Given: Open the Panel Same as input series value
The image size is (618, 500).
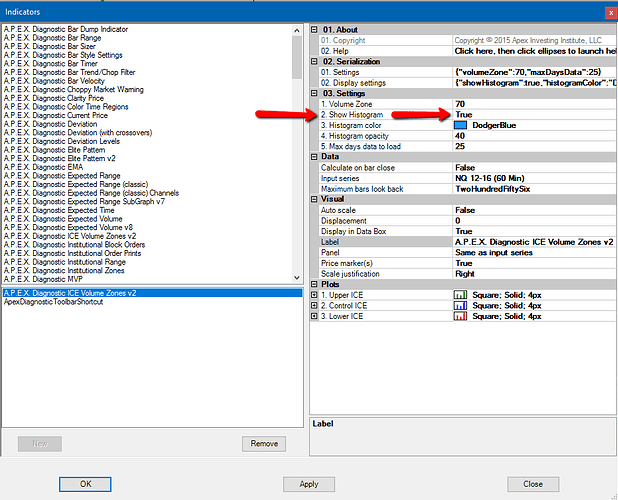Looking at the screenshot, I should point(535,253).
